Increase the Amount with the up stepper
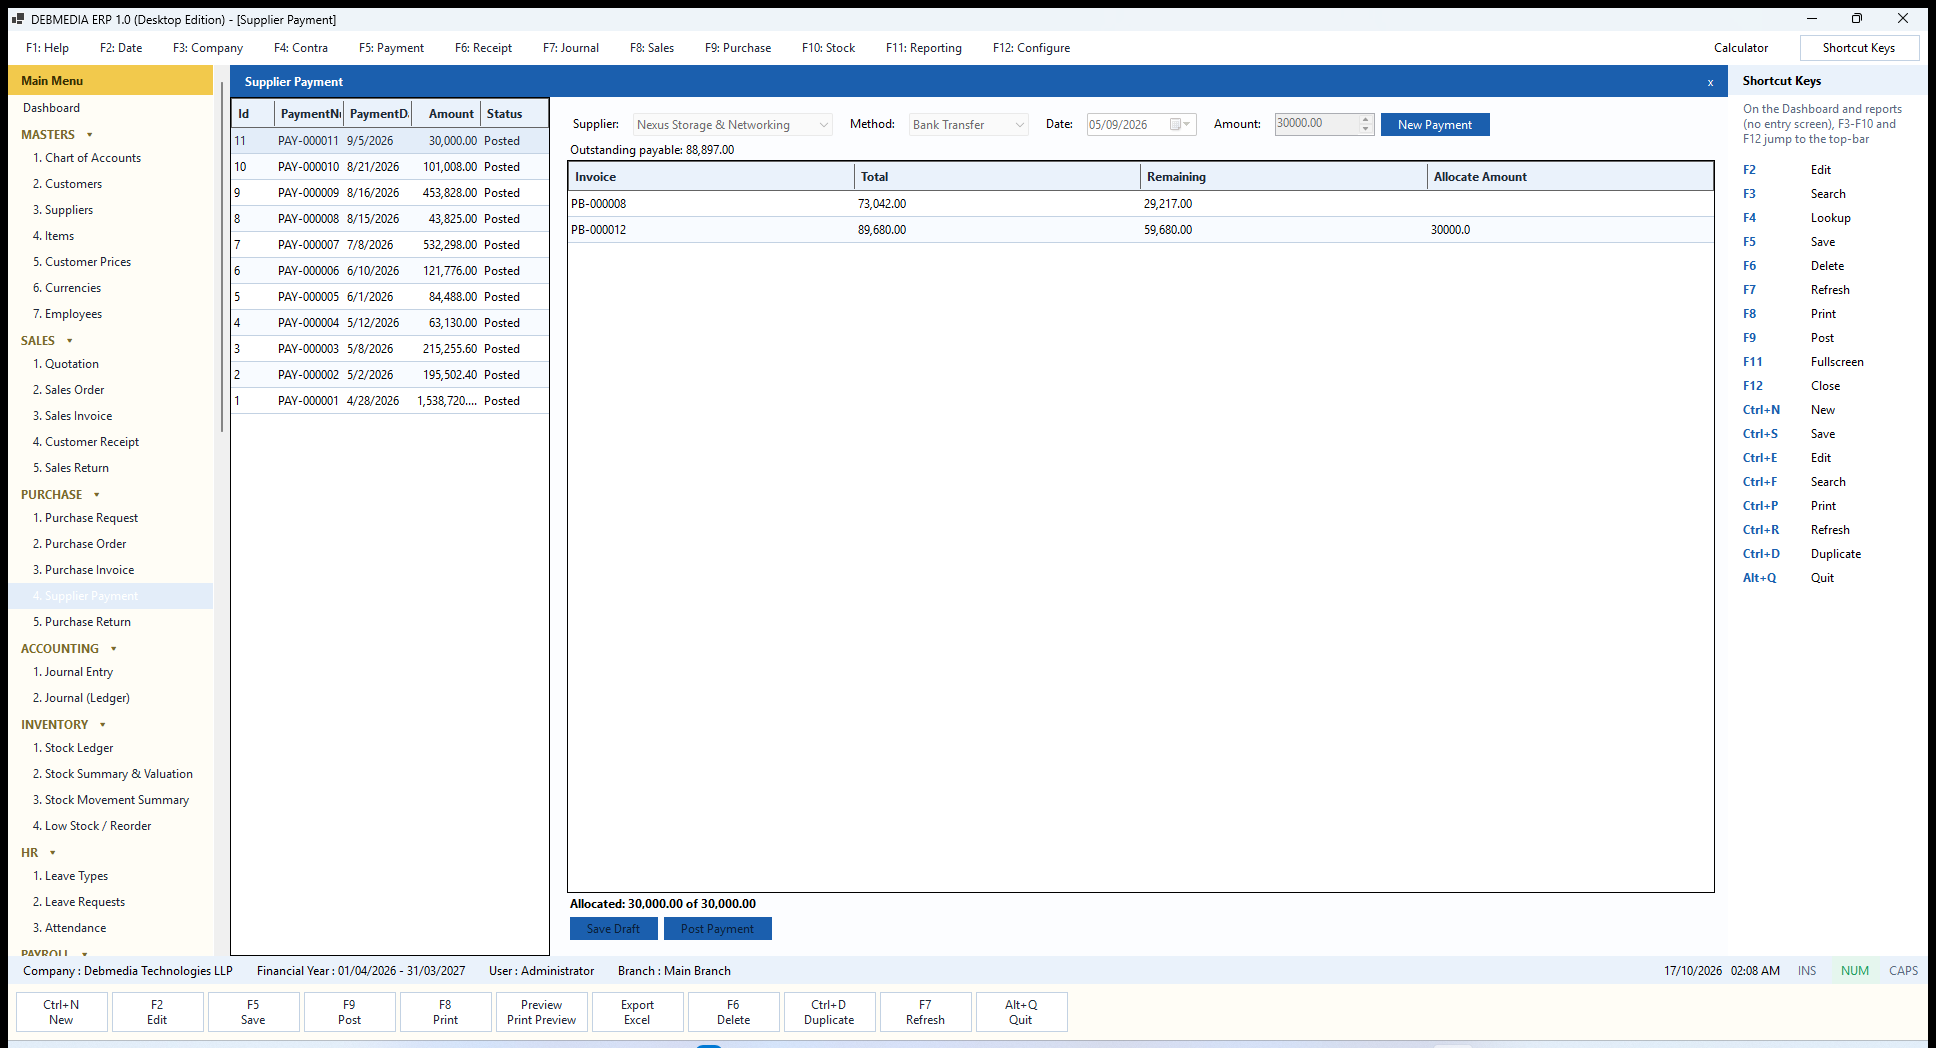The height and width of the screenshot is (1048, 1936). [1366, 119]
